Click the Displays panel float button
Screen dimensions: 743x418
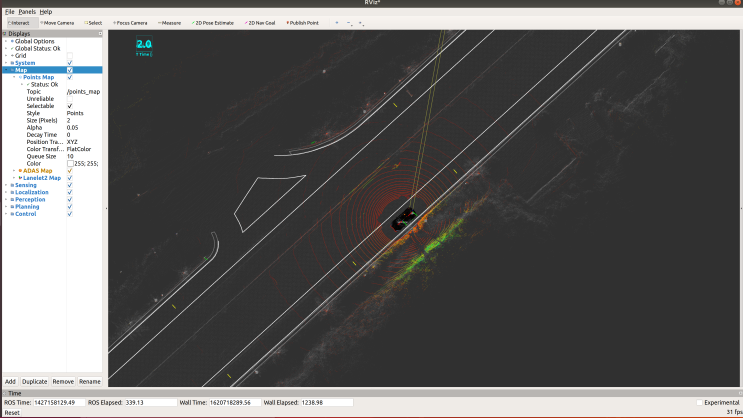(100, 34)
